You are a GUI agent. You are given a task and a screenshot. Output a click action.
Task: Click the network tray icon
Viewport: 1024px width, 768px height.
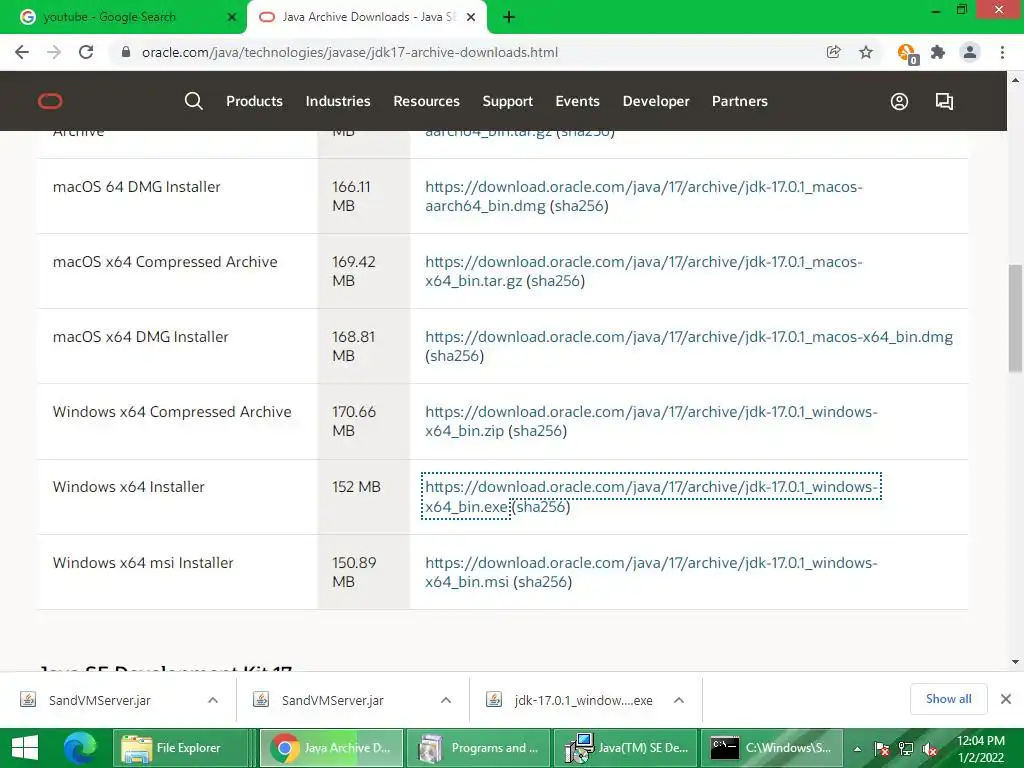(x=906, y=749)
